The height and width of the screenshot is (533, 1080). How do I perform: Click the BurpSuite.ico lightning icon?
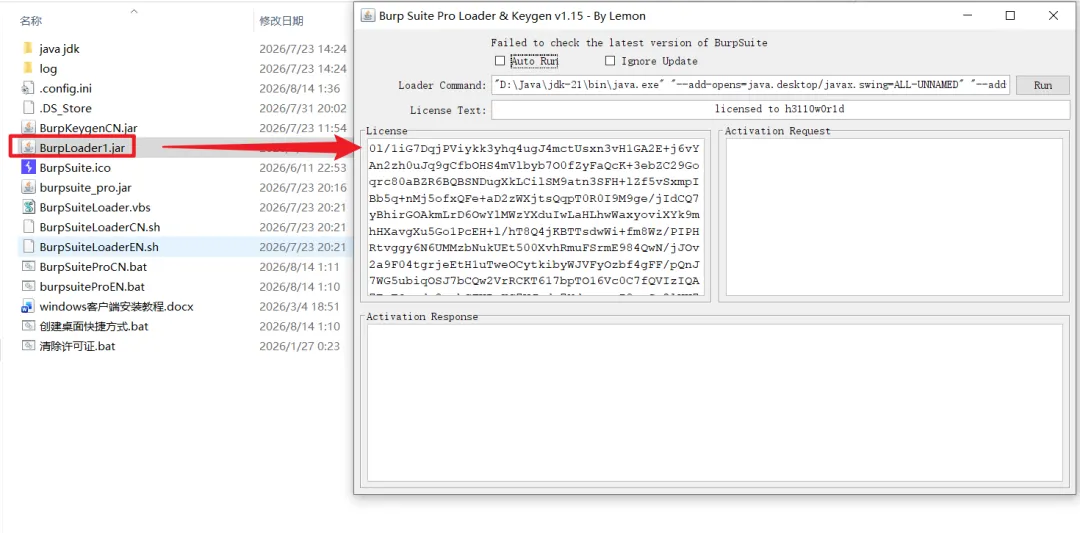point(28,167)
